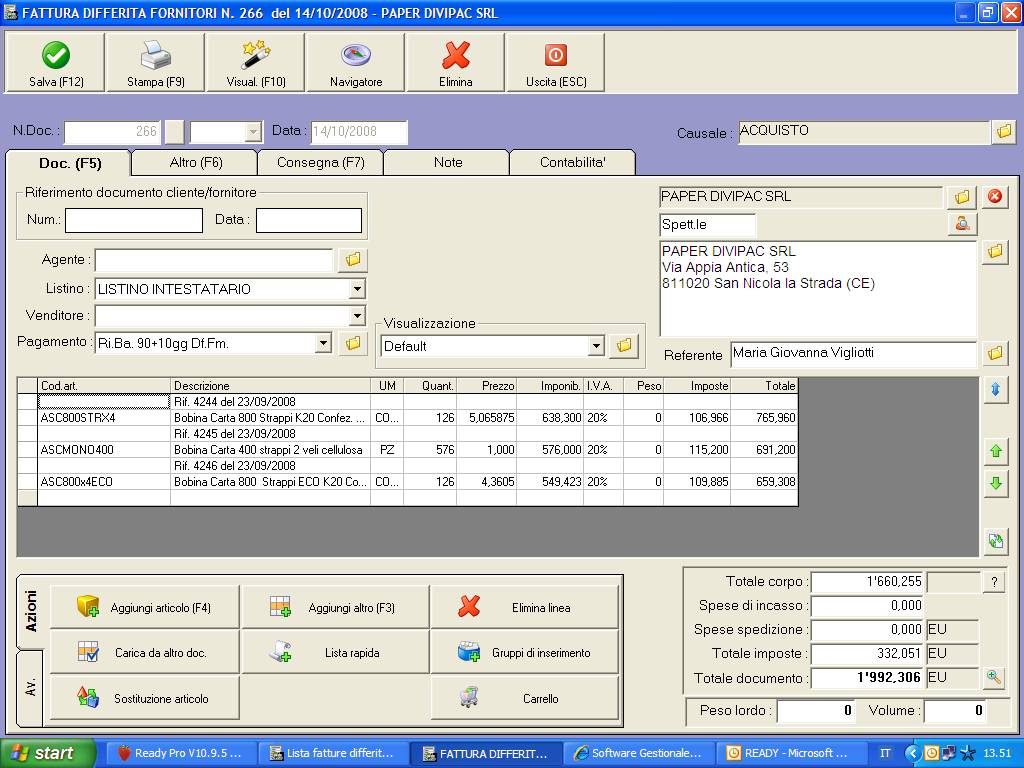Click the Spese spedizione value field
The width and height of the screenshot is (1024, 768).
click(x=867, y=630)
